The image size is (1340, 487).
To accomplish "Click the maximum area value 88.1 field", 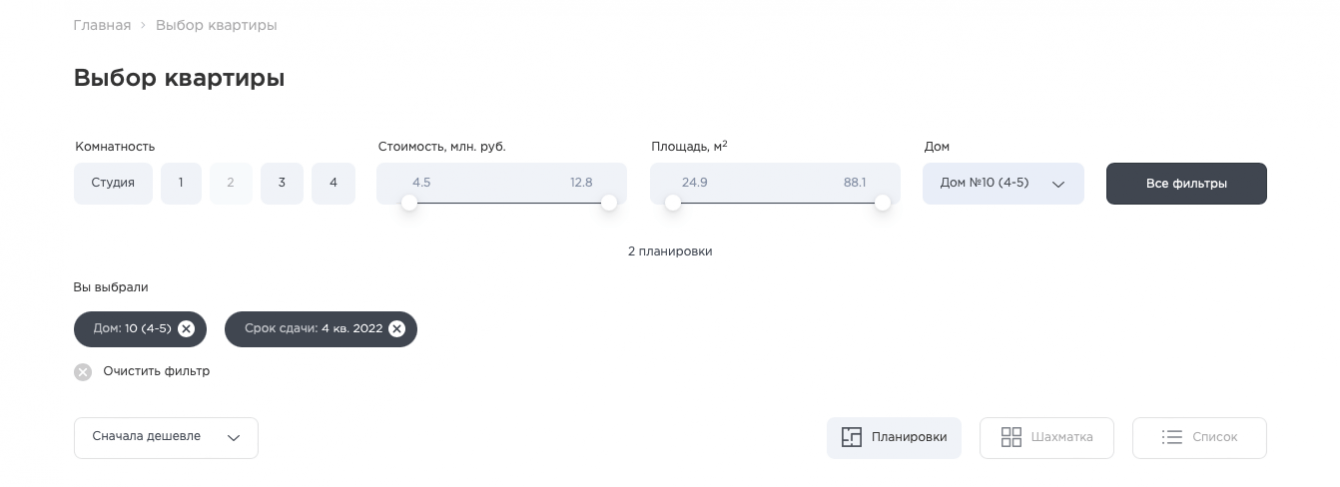I will [x=854, y=182].
